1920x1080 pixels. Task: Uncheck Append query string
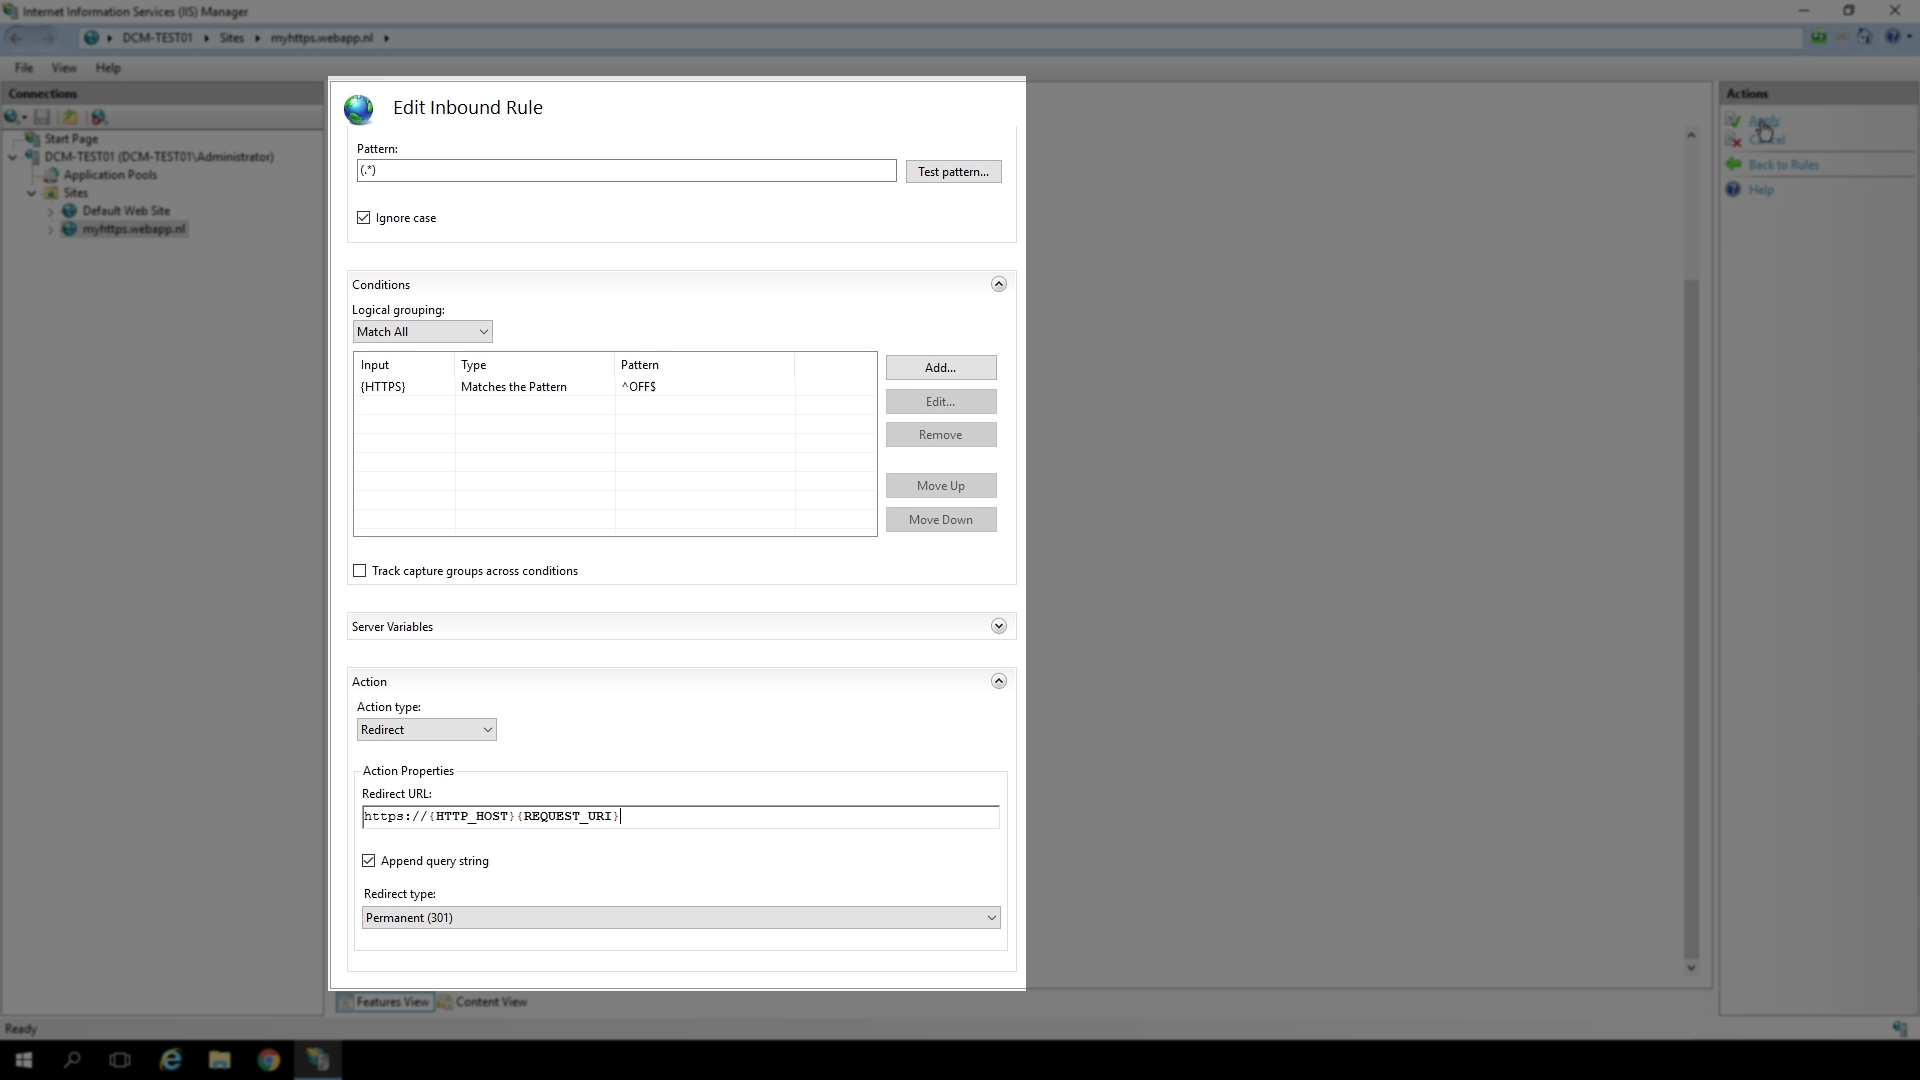(x=369, y=861)
